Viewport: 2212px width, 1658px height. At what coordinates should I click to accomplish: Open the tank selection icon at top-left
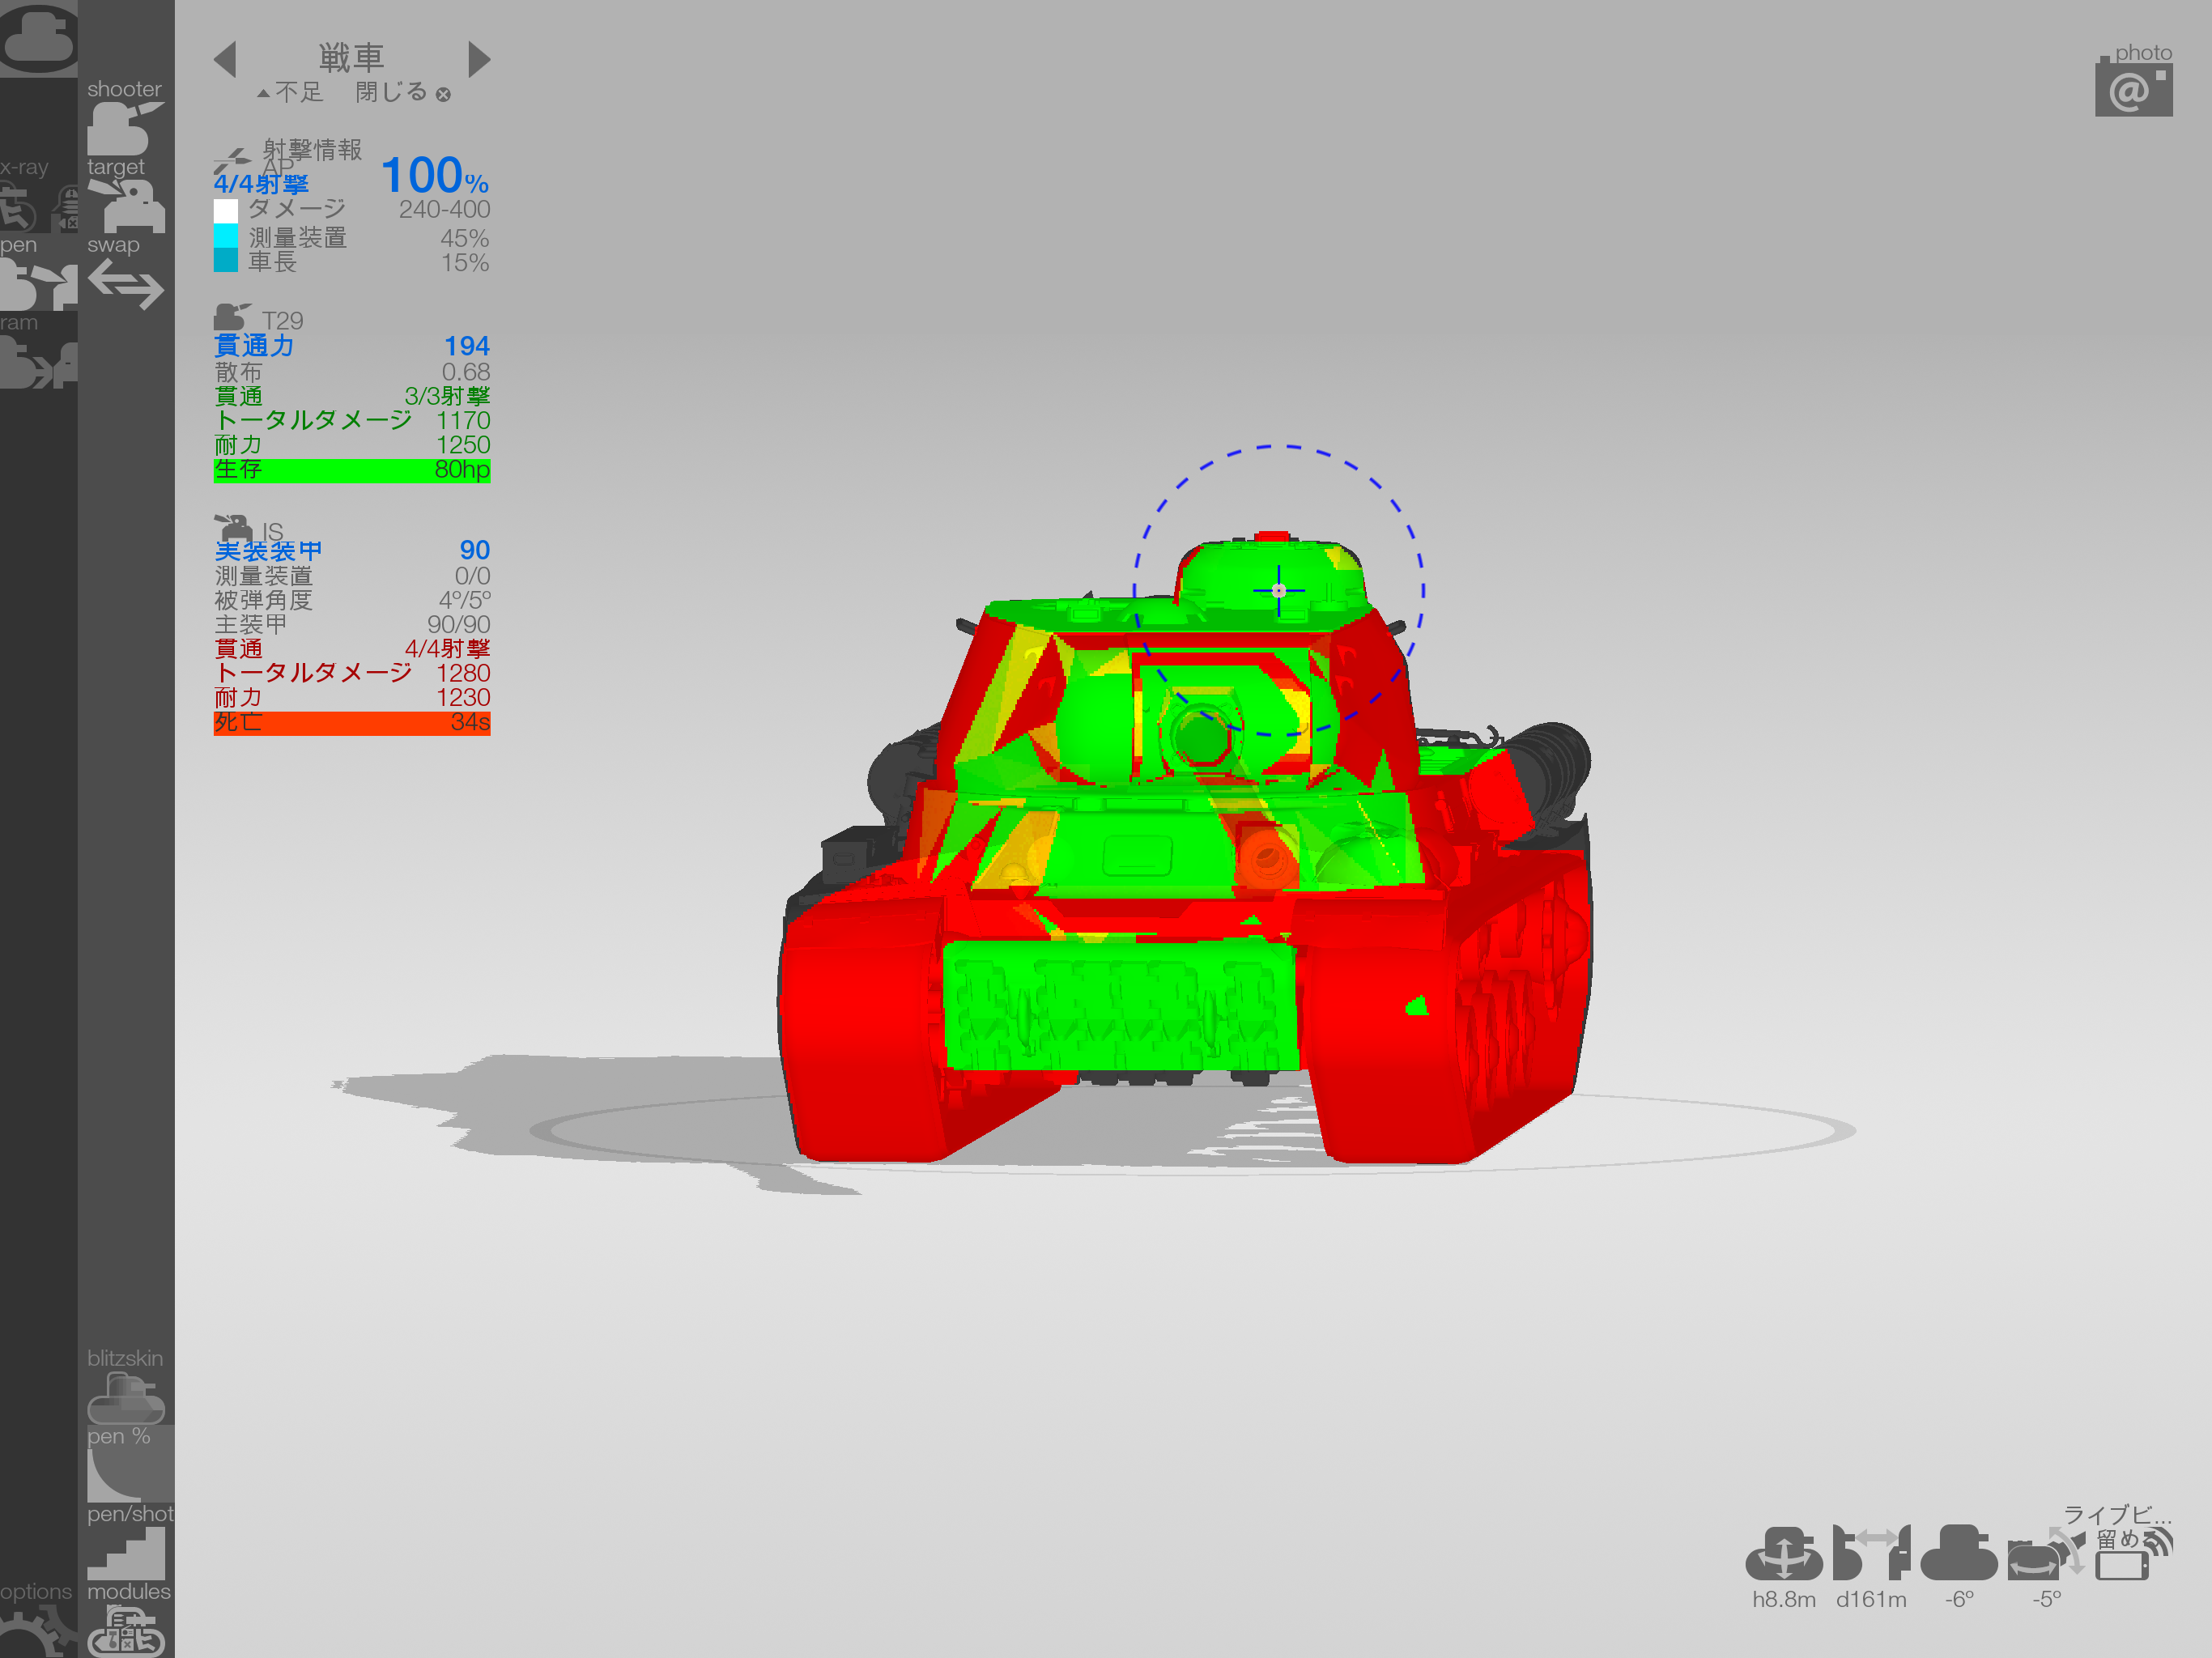click(x=38, y=38)
